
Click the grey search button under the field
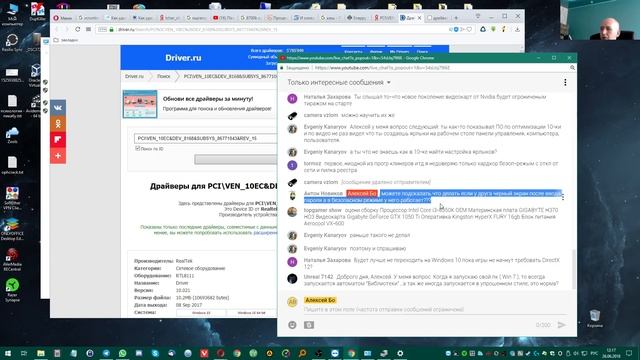(x=236, y=159)
